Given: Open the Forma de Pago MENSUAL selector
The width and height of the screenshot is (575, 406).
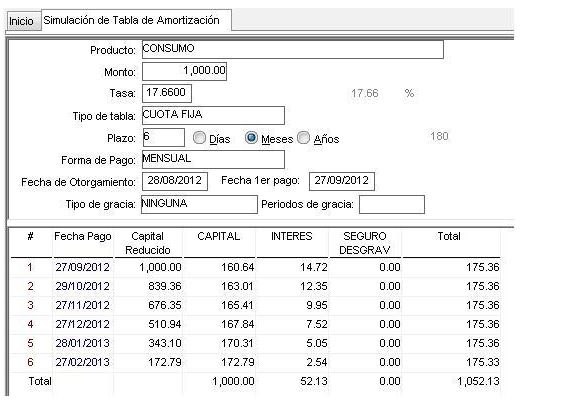Looking at the screenshot, I should (213, 160).
